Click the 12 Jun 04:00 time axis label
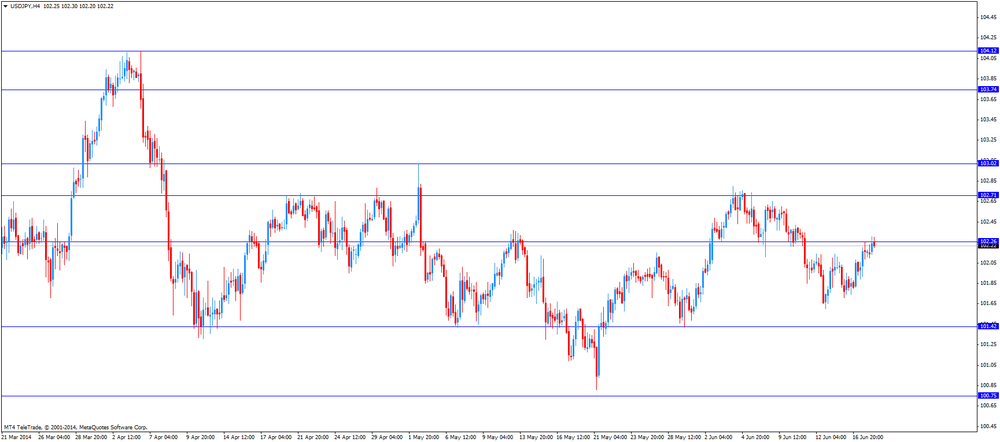Screen dimensions: 1000x442 click(830, 437)
